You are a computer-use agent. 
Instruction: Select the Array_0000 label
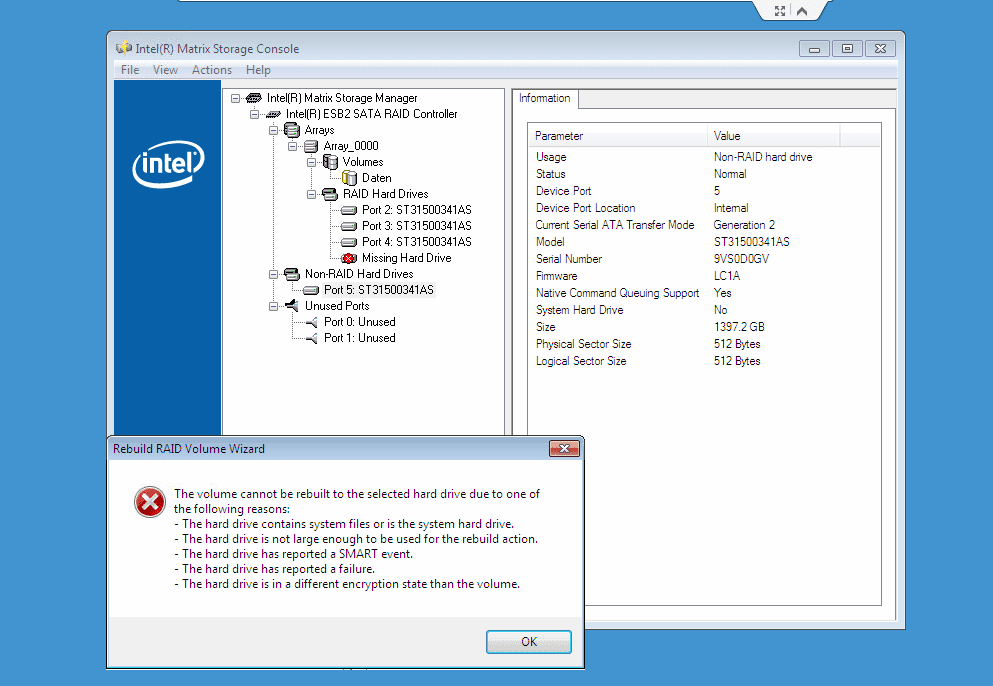click(x=351, y=146)
